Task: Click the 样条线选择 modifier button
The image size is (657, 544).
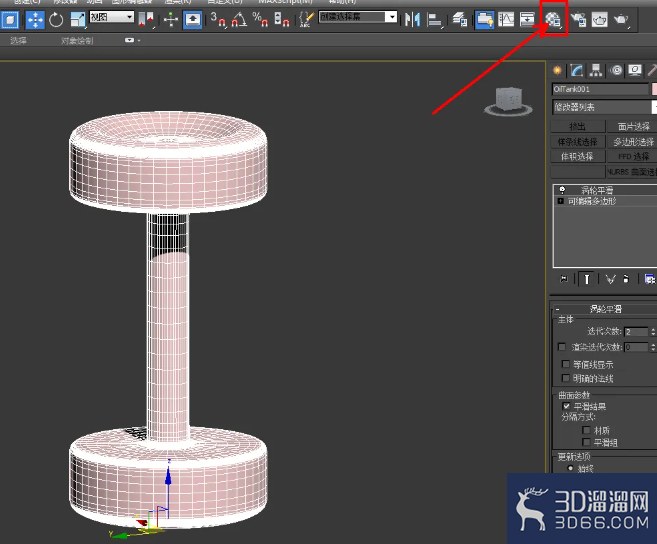Action: 577,142
